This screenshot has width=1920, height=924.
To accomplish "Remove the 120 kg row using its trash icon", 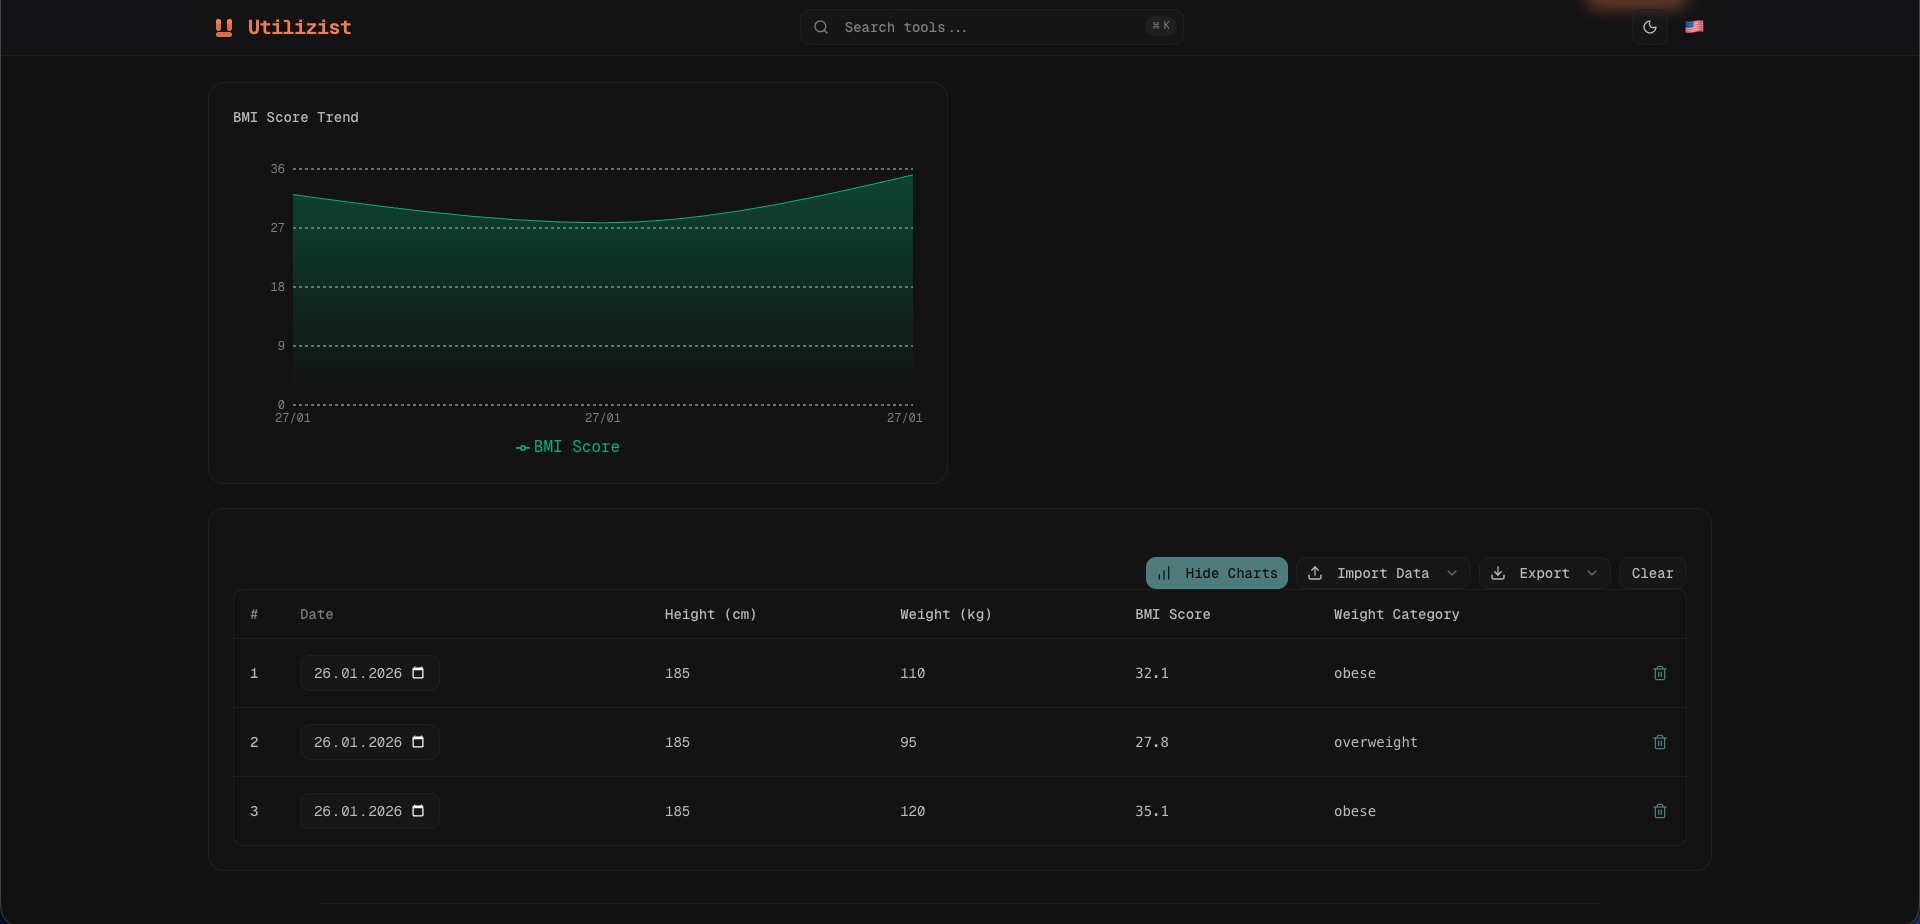I will 1661,811.
